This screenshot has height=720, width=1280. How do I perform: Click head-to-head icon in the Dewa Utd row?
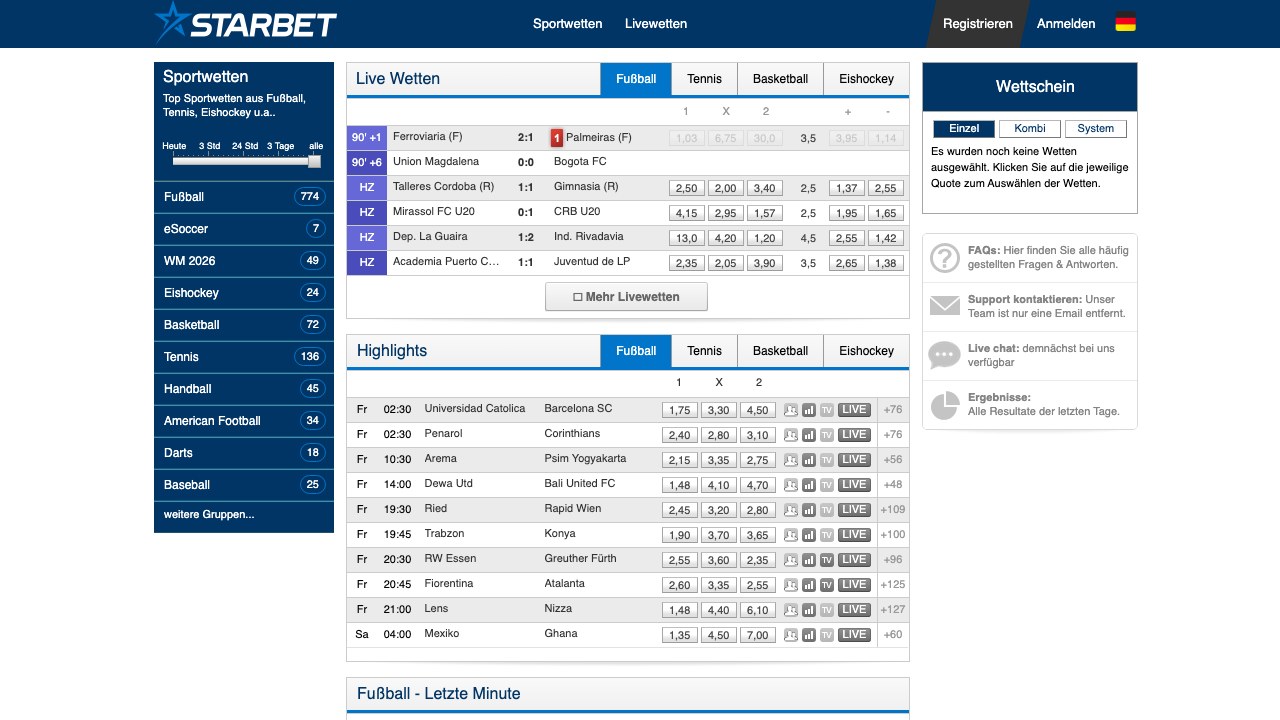791,485
